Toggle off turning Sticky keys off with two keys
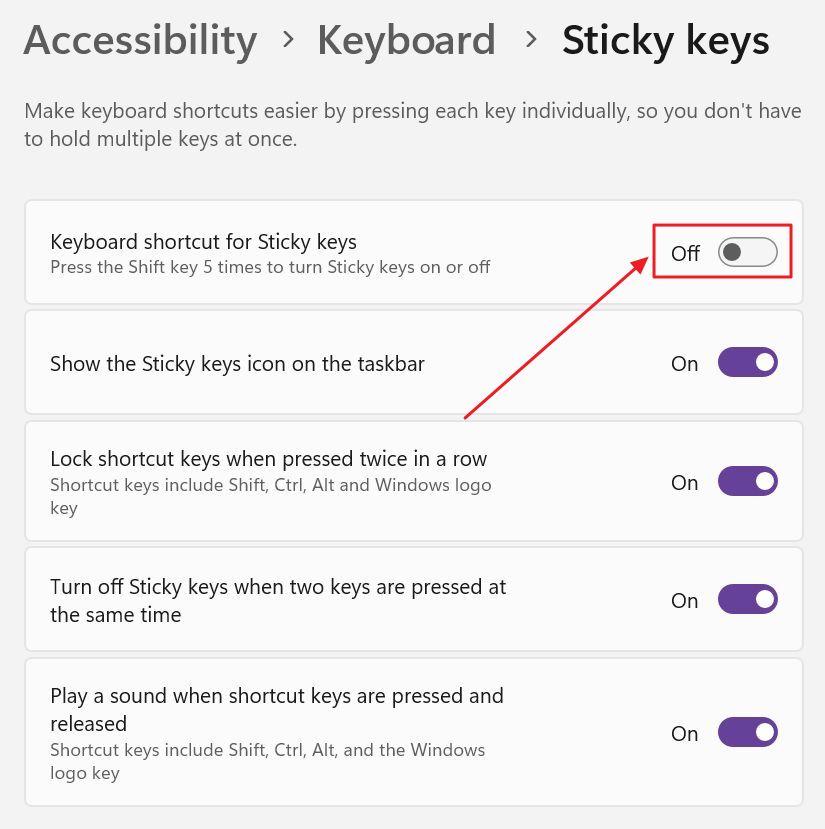The image size is (825, 829). tap(746, 599)
